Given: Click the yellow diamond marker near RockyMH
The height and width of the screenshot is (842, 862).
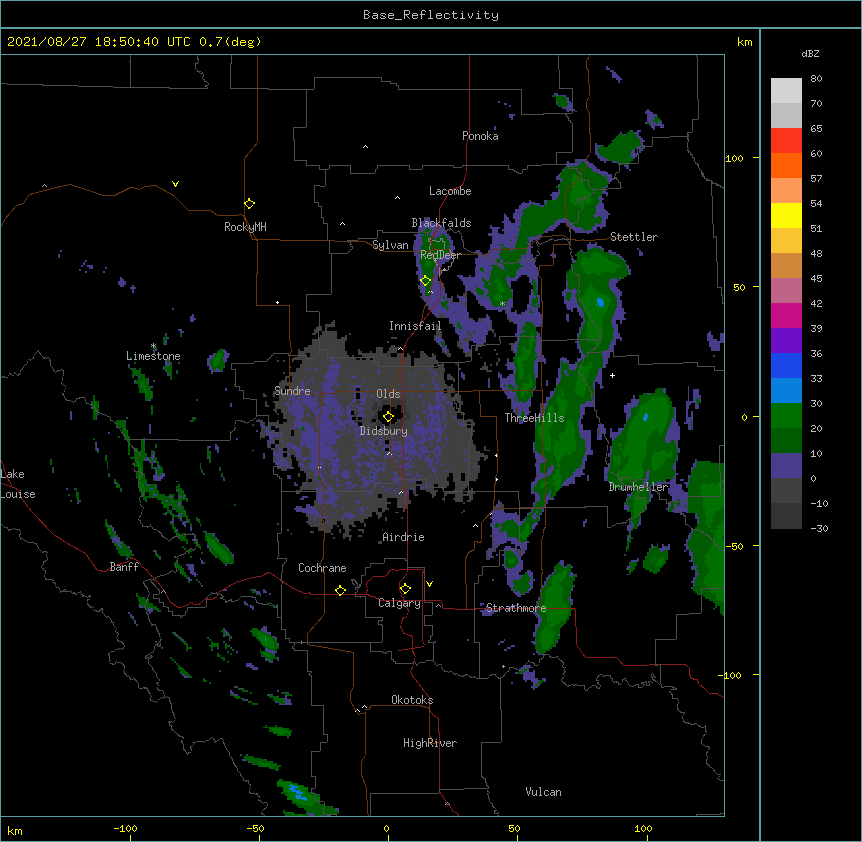Looking at the screenshot, I should coord(250,204).
